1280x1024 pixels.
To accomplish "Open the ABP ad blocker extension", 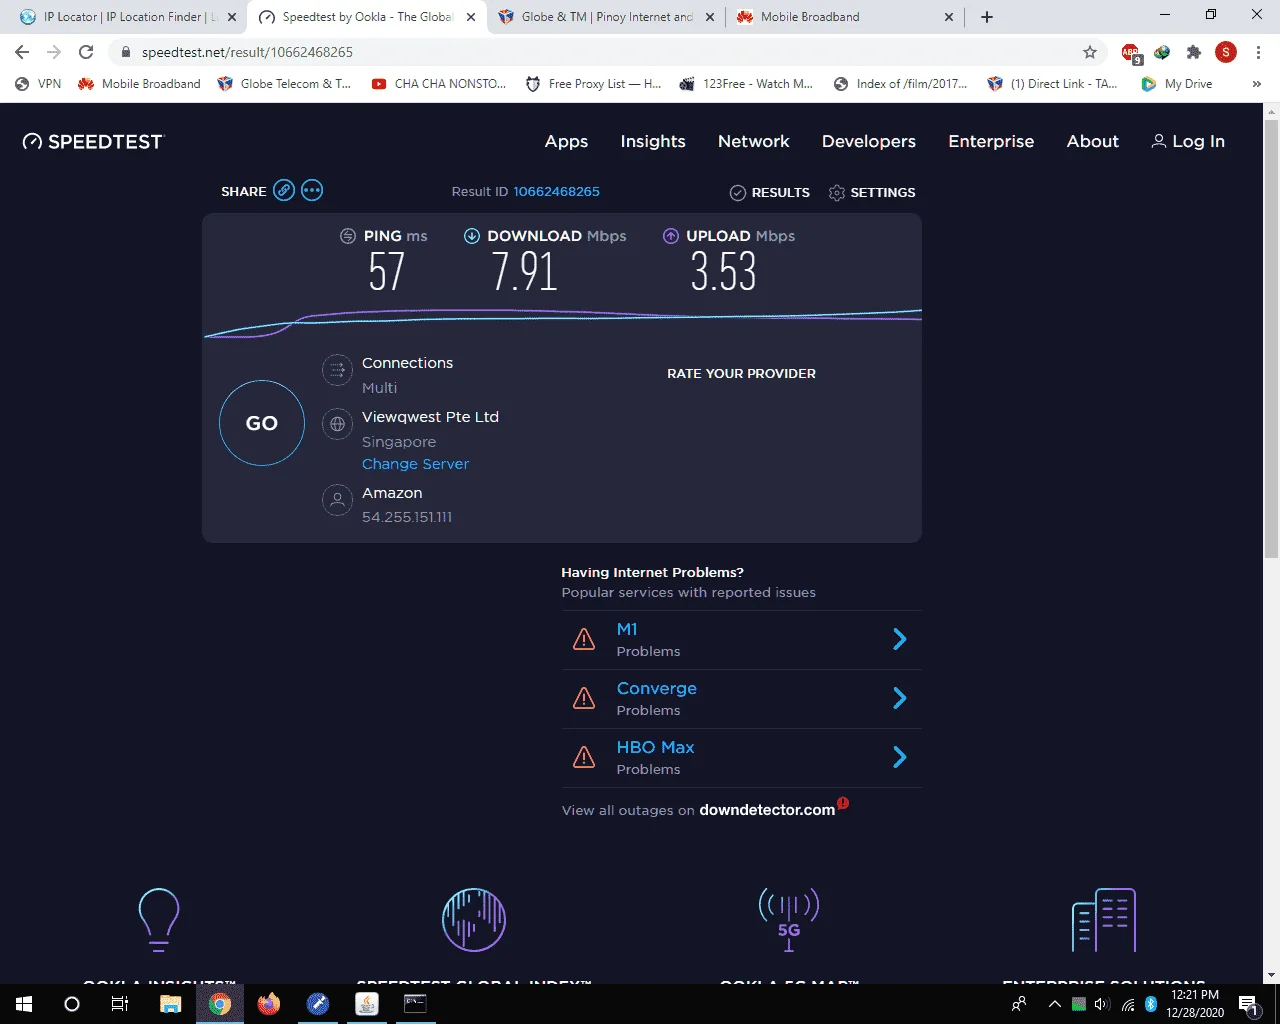I will point(1130,53).
